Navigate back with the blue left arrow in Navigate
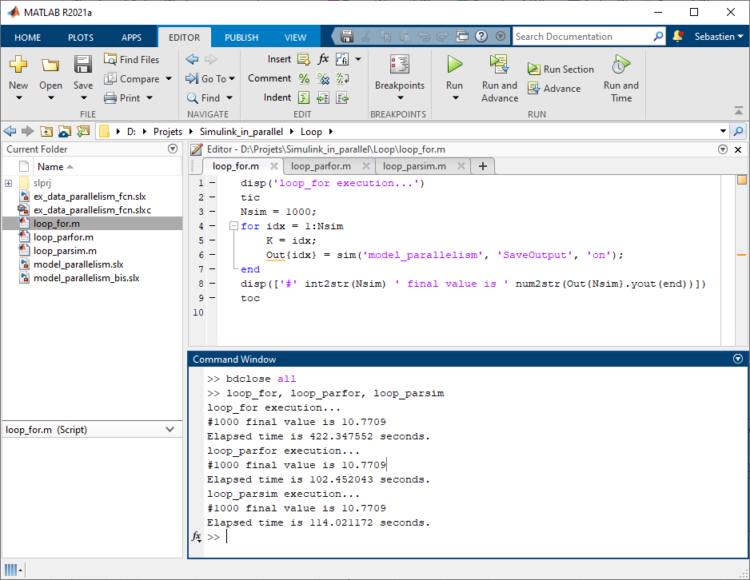 tap(192, 59)
